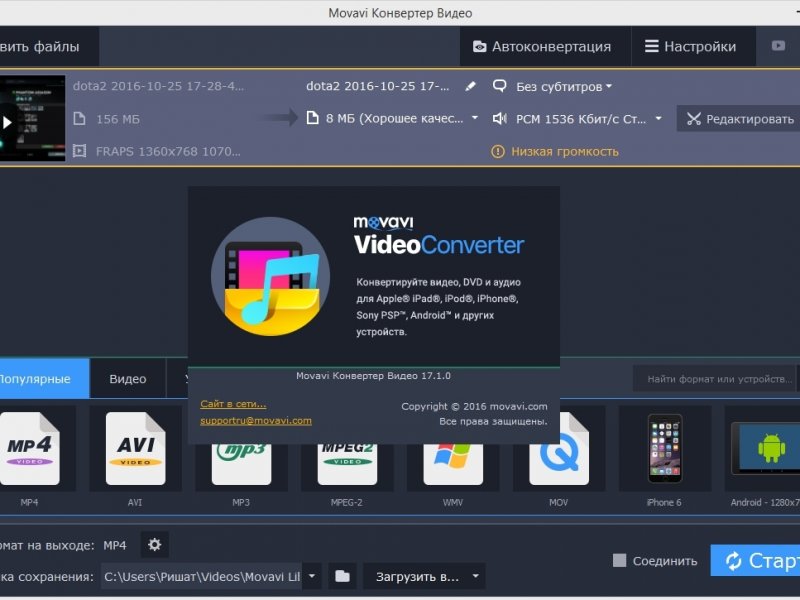Click the output filename dota2 2016-10-25 17-...
Image resolution: width=800 pixels, height=600 pixels.
click(x=378, y=86)
